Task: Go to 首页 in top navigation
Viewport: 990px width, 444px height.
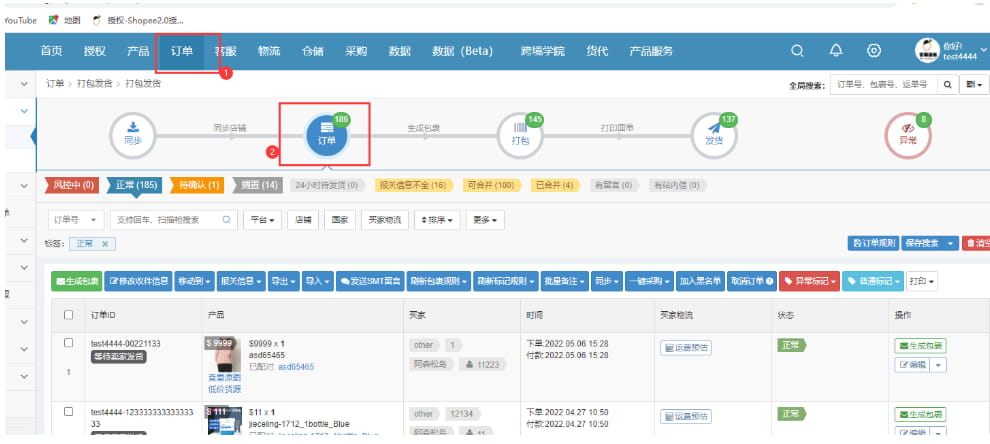Action: coord(52,51)
